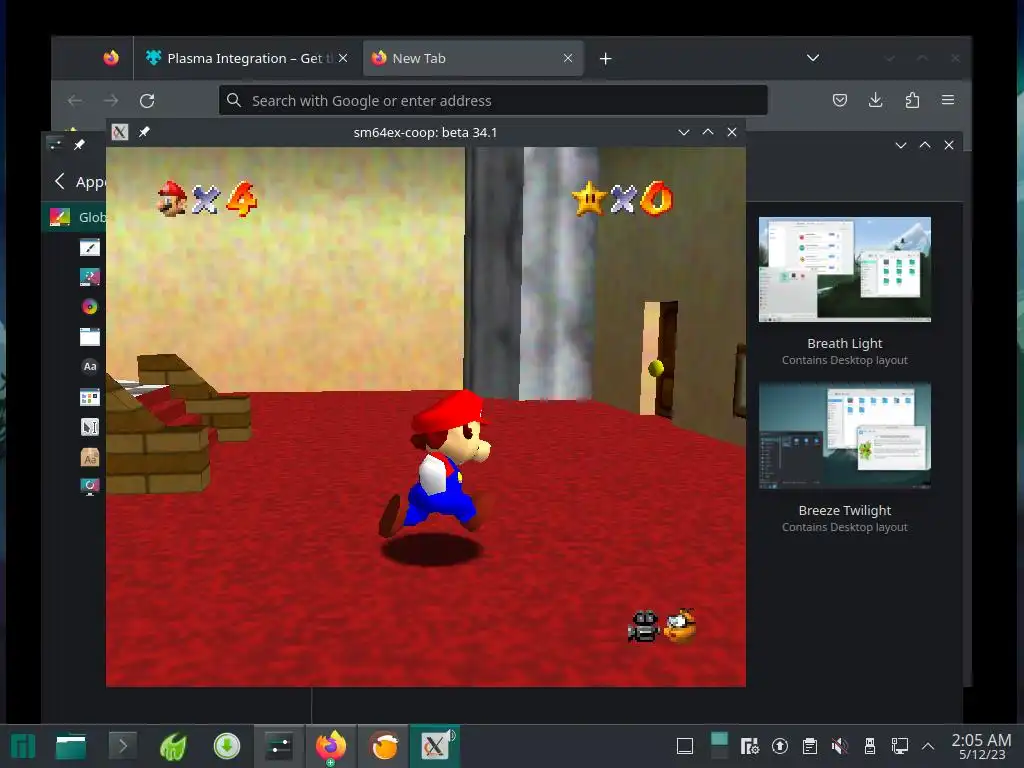
Task: Open the Colors settings icon in sidebar
Action: pyautogui.click(x=89, y=307)
